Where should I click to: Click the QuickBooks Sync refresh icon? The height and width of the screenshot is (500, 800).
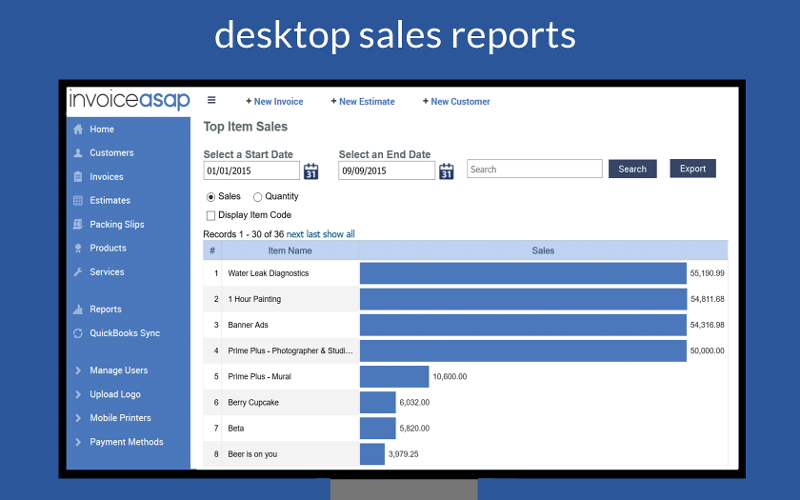(78, 334)
